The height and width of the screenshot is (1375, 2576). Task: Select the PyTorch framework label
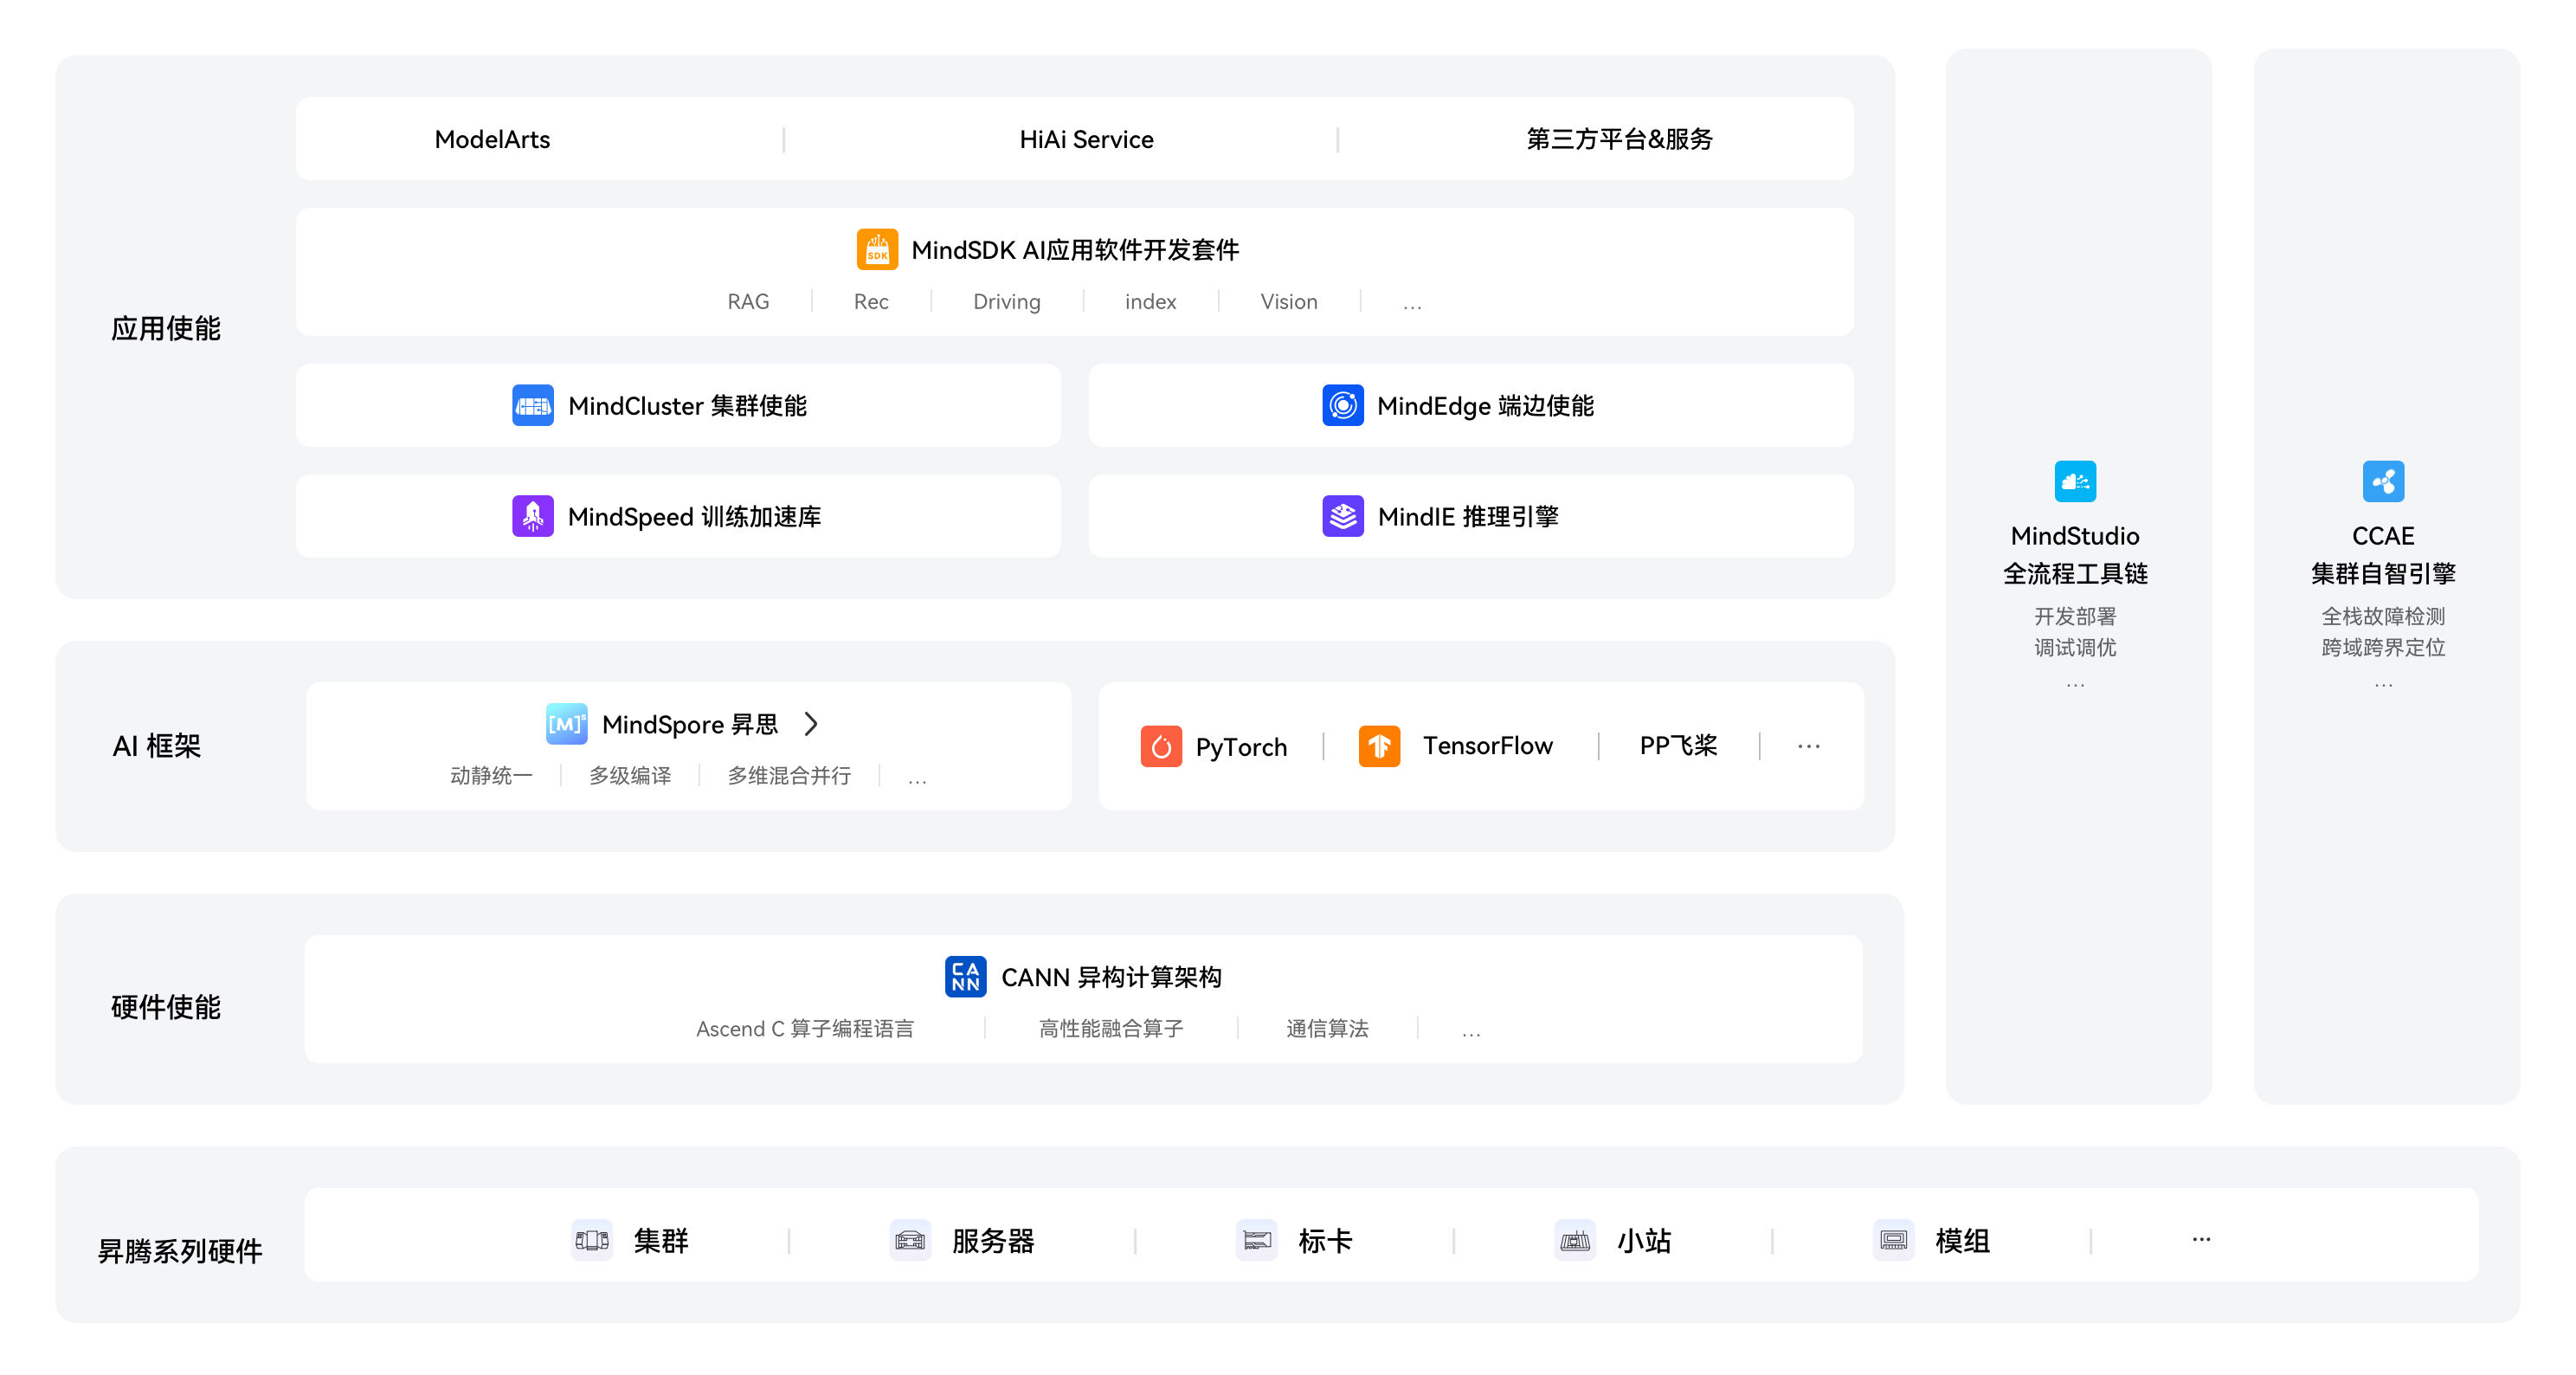point(1241,747)
